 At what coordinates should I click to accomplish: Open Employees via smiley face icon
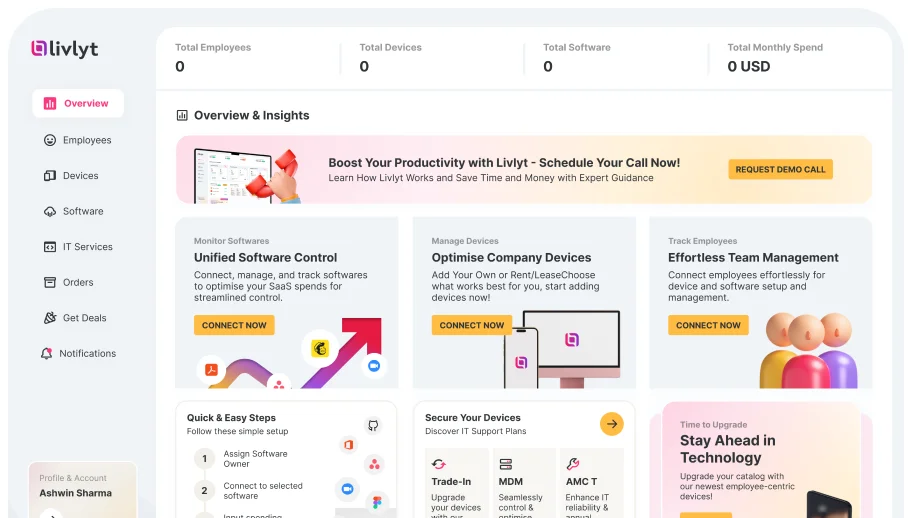pos(50,140)
